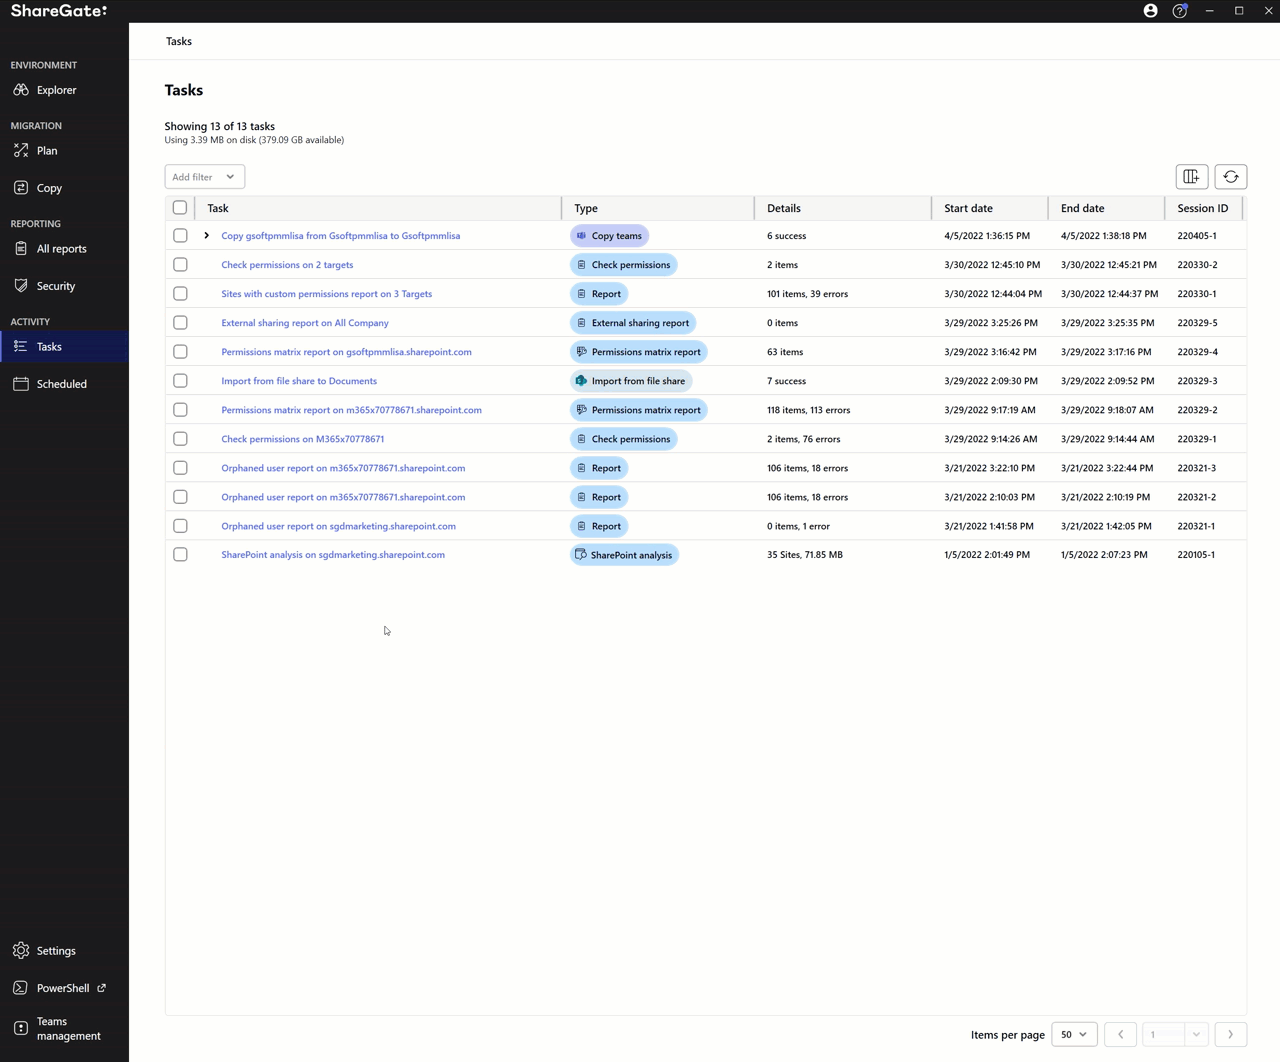
Task: Check the Copy gsoftpmmlisa task checkbox
Action: tap(180, 236)
